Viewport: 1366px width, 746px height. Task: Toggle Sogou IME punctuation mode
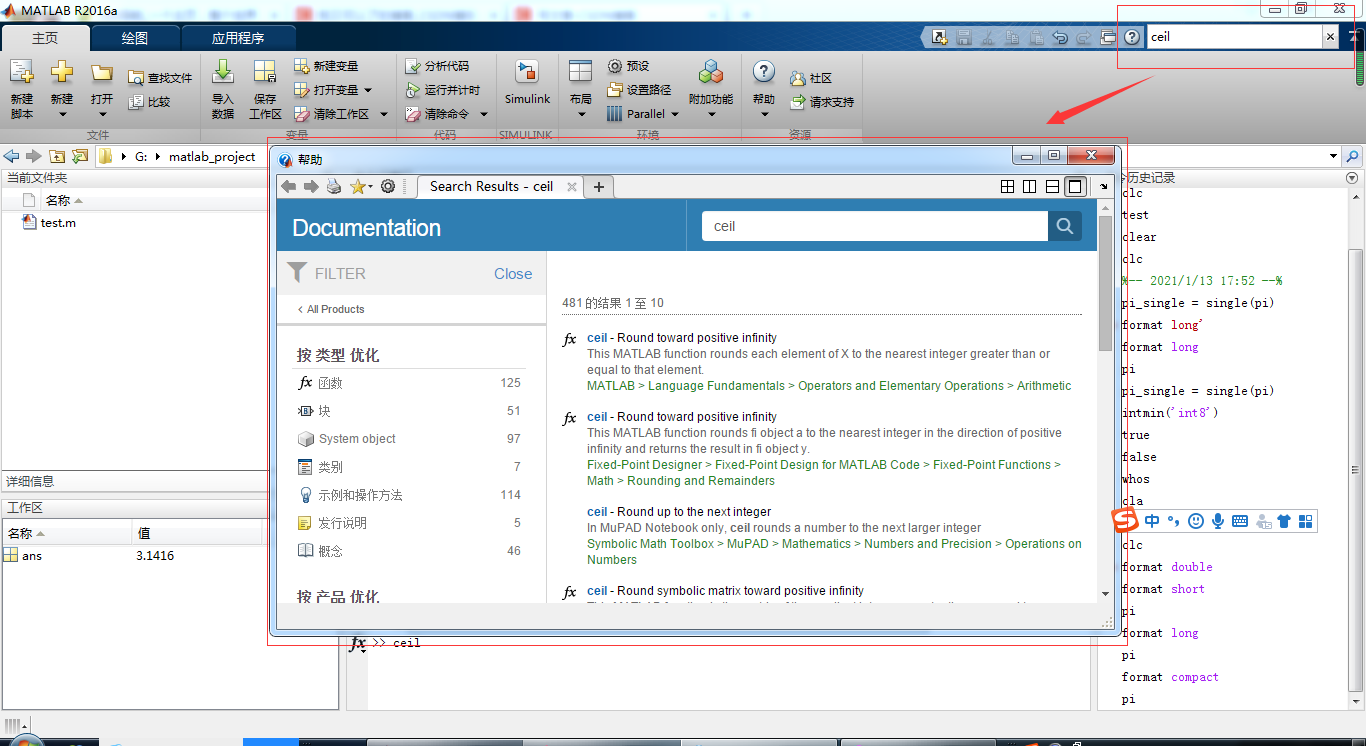click(1174, 521)
